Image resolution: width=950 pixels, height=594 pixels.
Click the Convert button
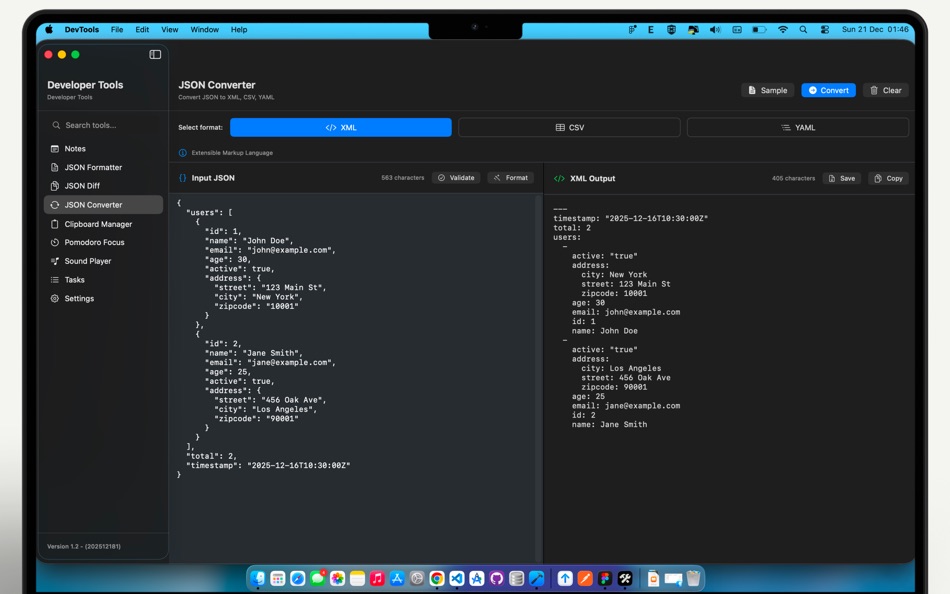[x=828, y=89]
